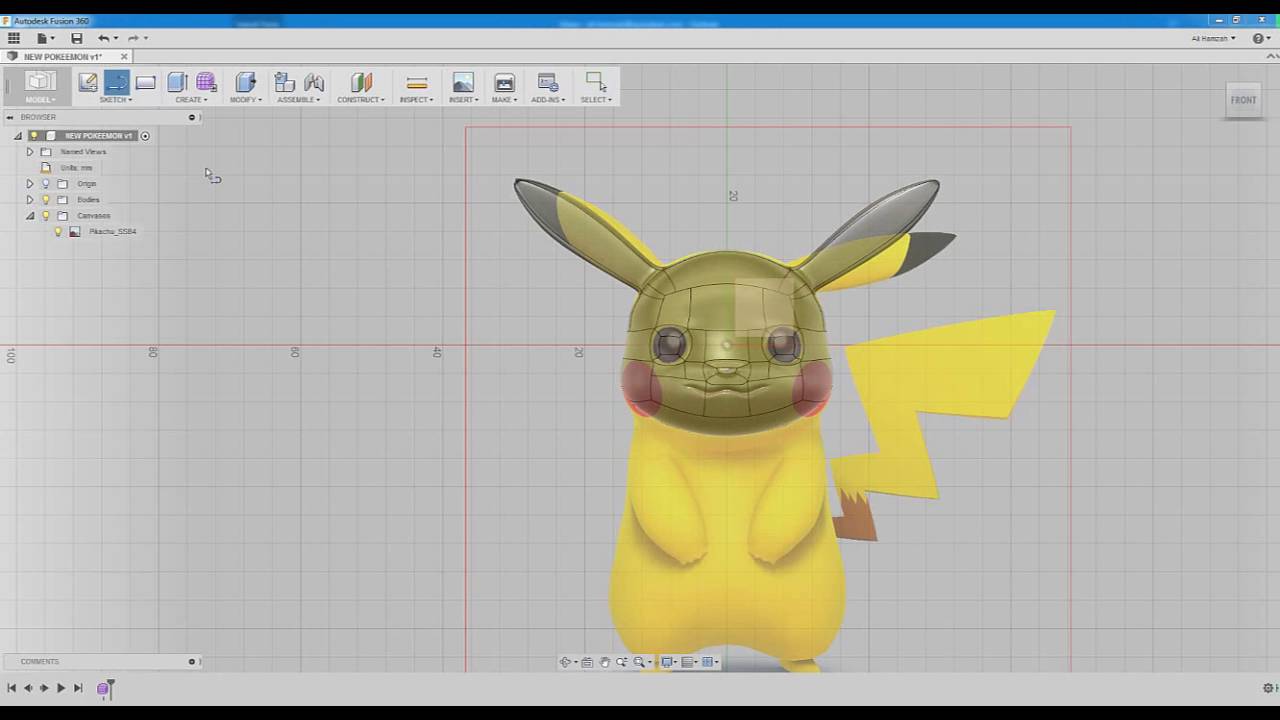This screenshot has height=720, width=1280.
Task: Click the activate radio beside NEW POKEEMON v1
Action: (145, 136)
